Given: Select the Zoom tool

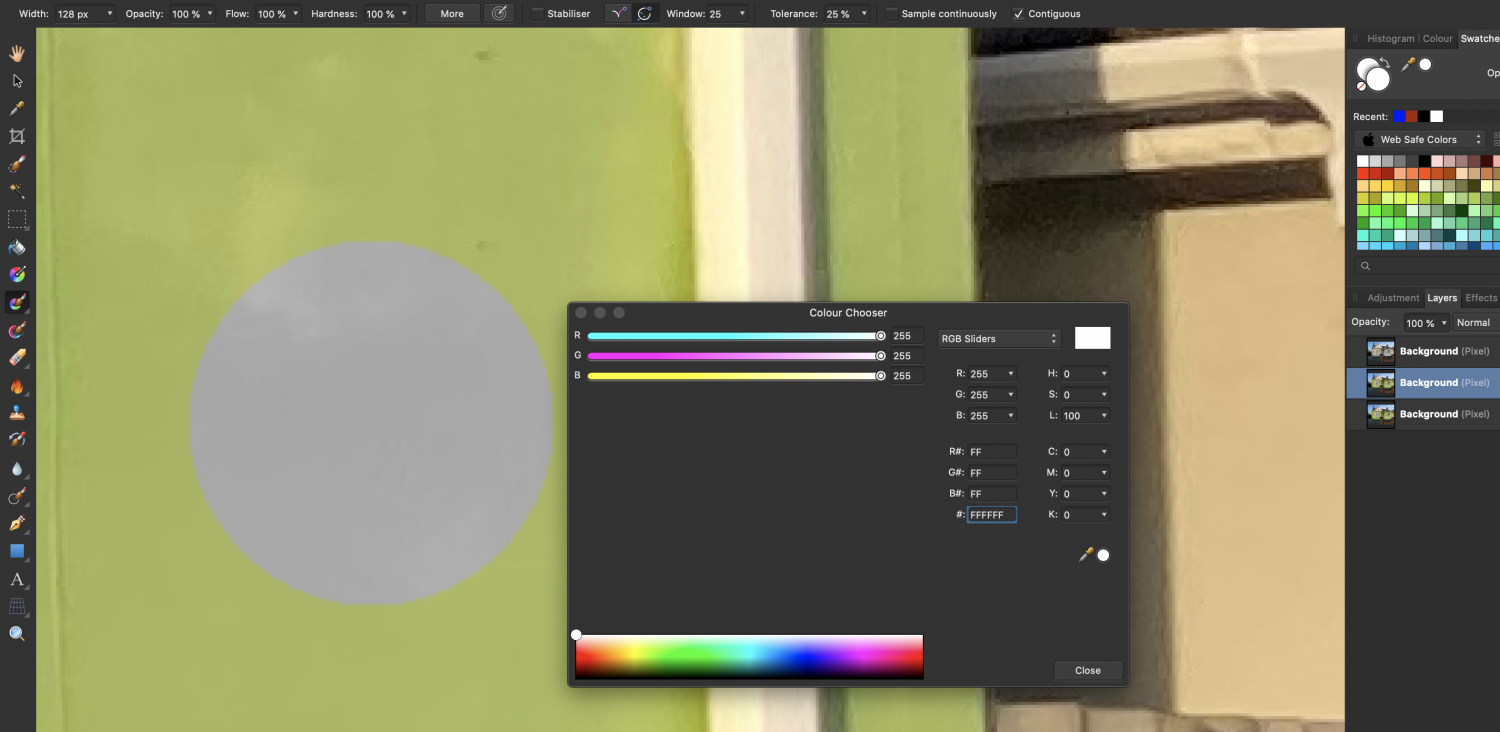Looking at the screenshot, I should pyautogui.click(x=16, y=633).
